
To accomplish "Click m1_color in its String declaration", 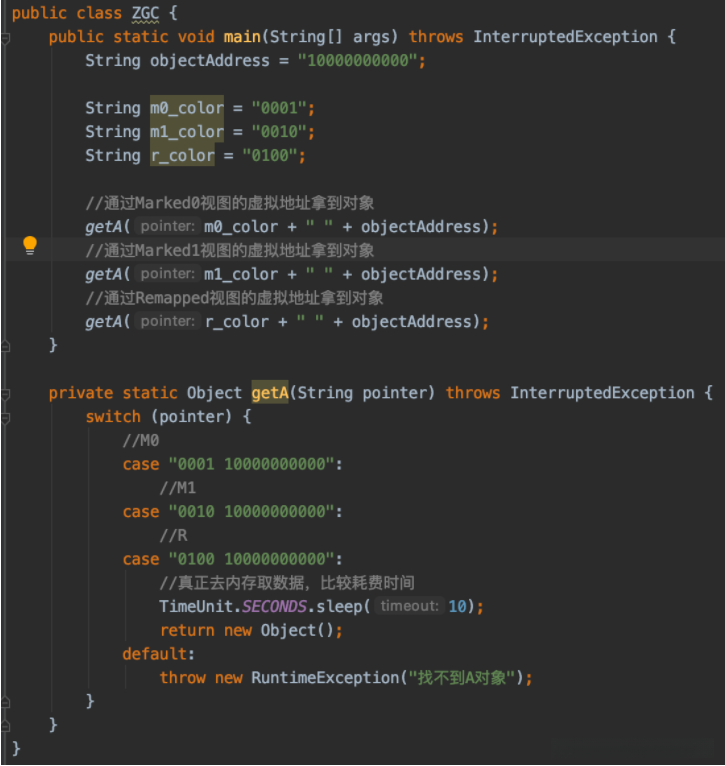I will coord(187,132).
